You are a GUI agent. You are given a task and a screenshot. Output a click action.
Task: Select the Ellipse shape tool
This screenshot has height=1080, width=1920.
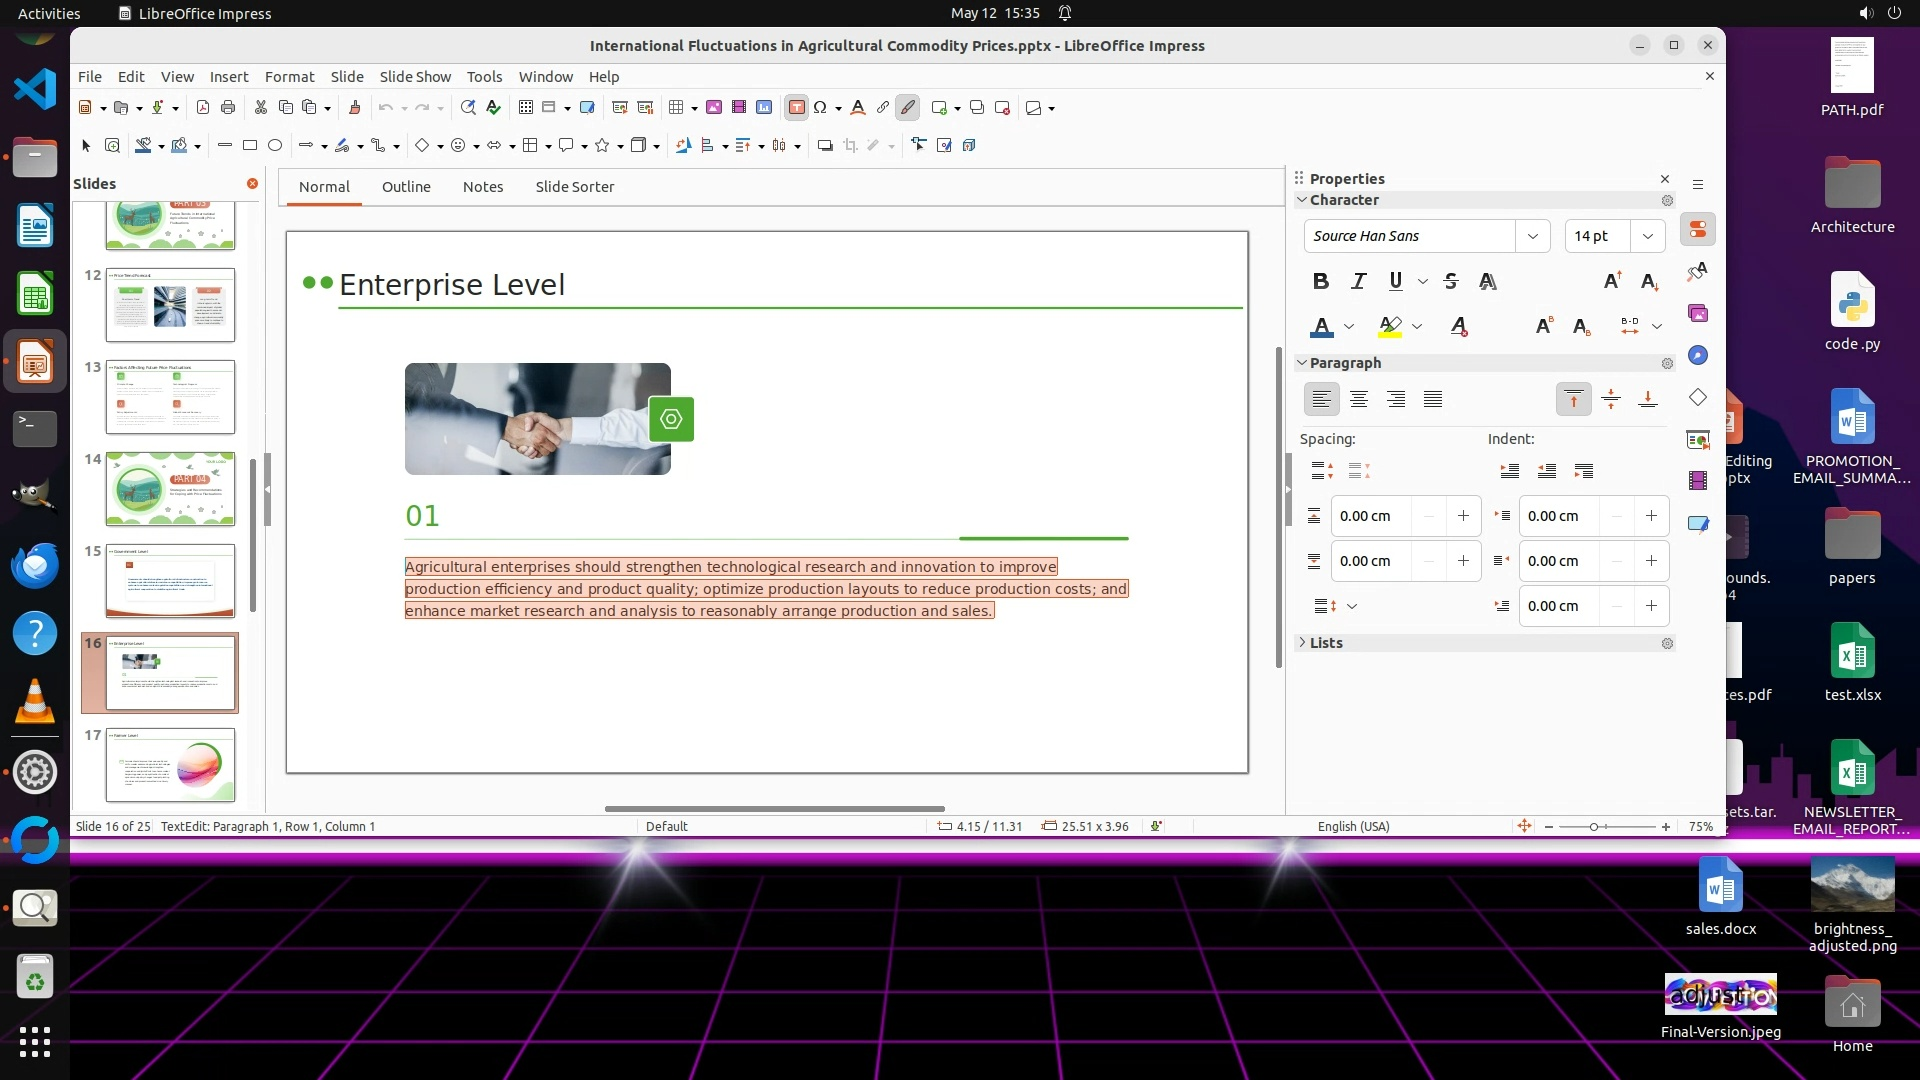click(x=275, y=145)
